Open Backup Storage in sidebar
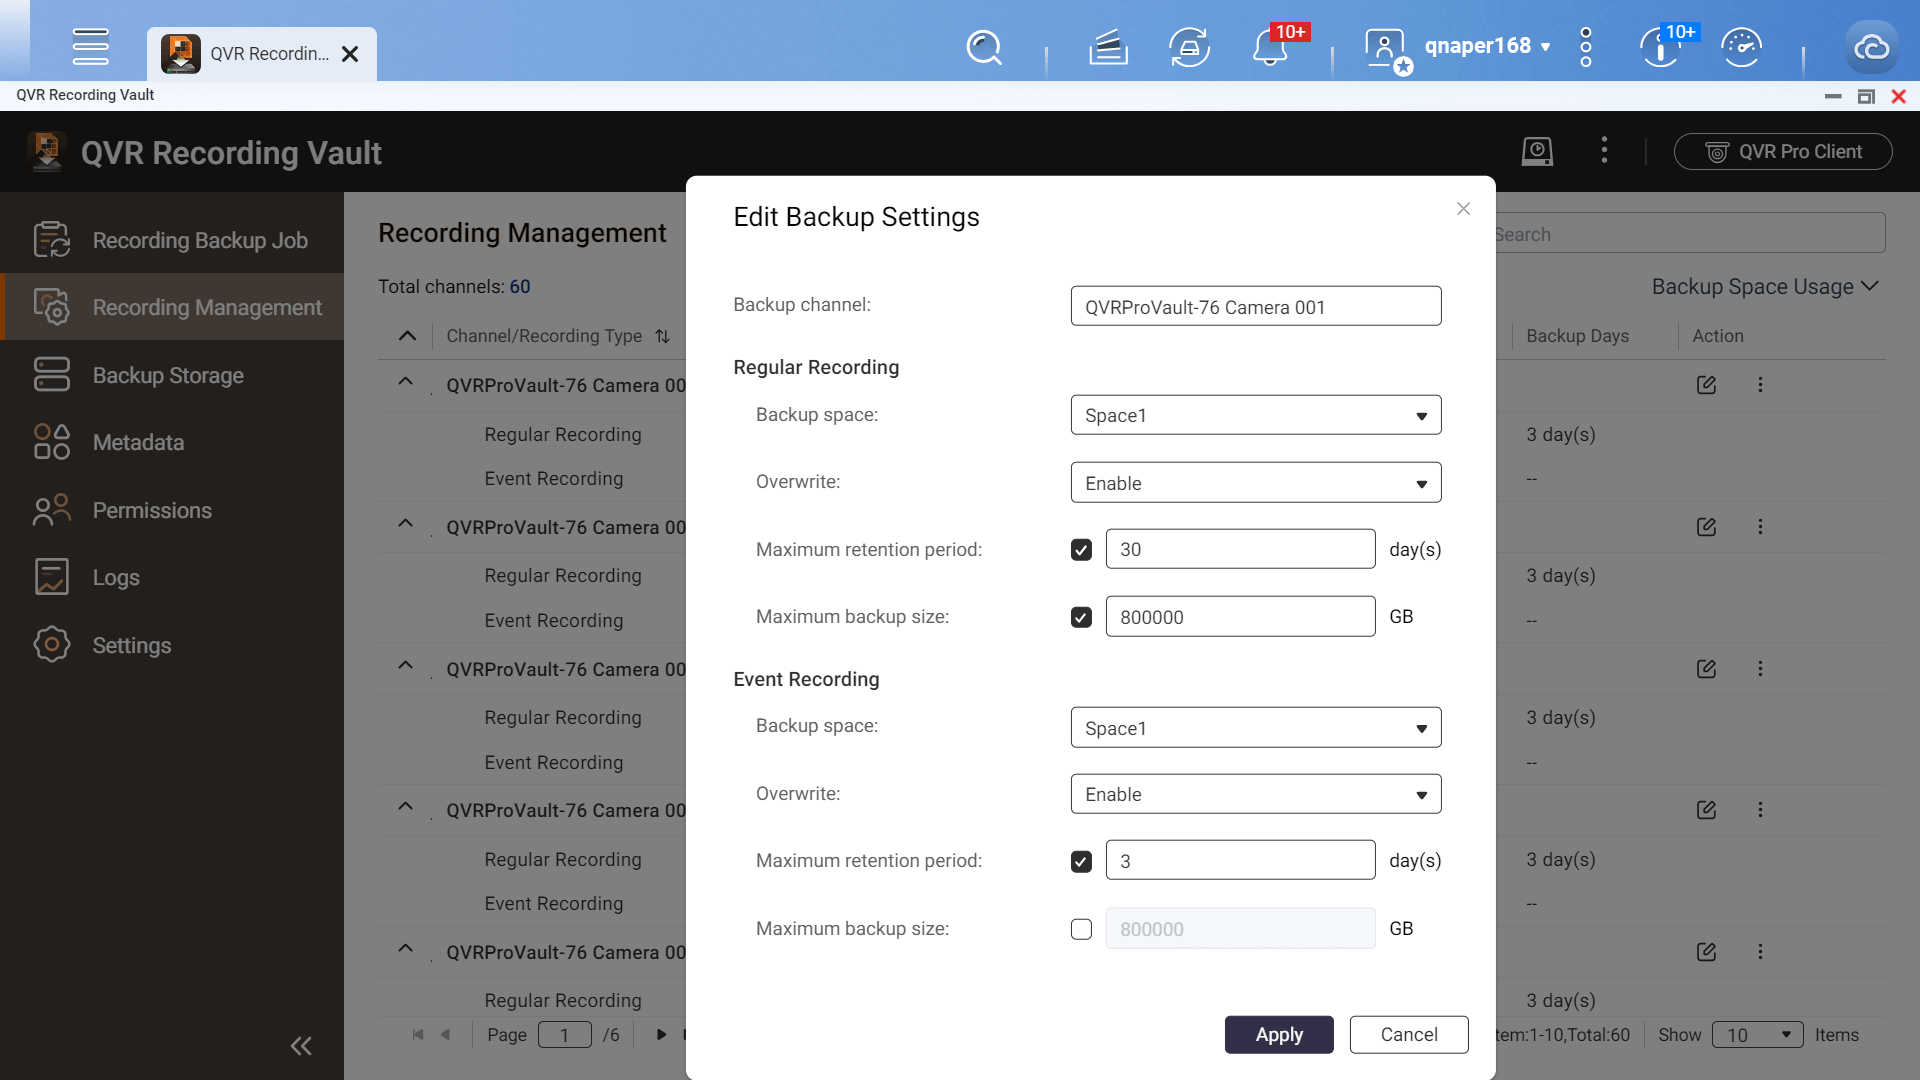 click(x=168, y=376)
